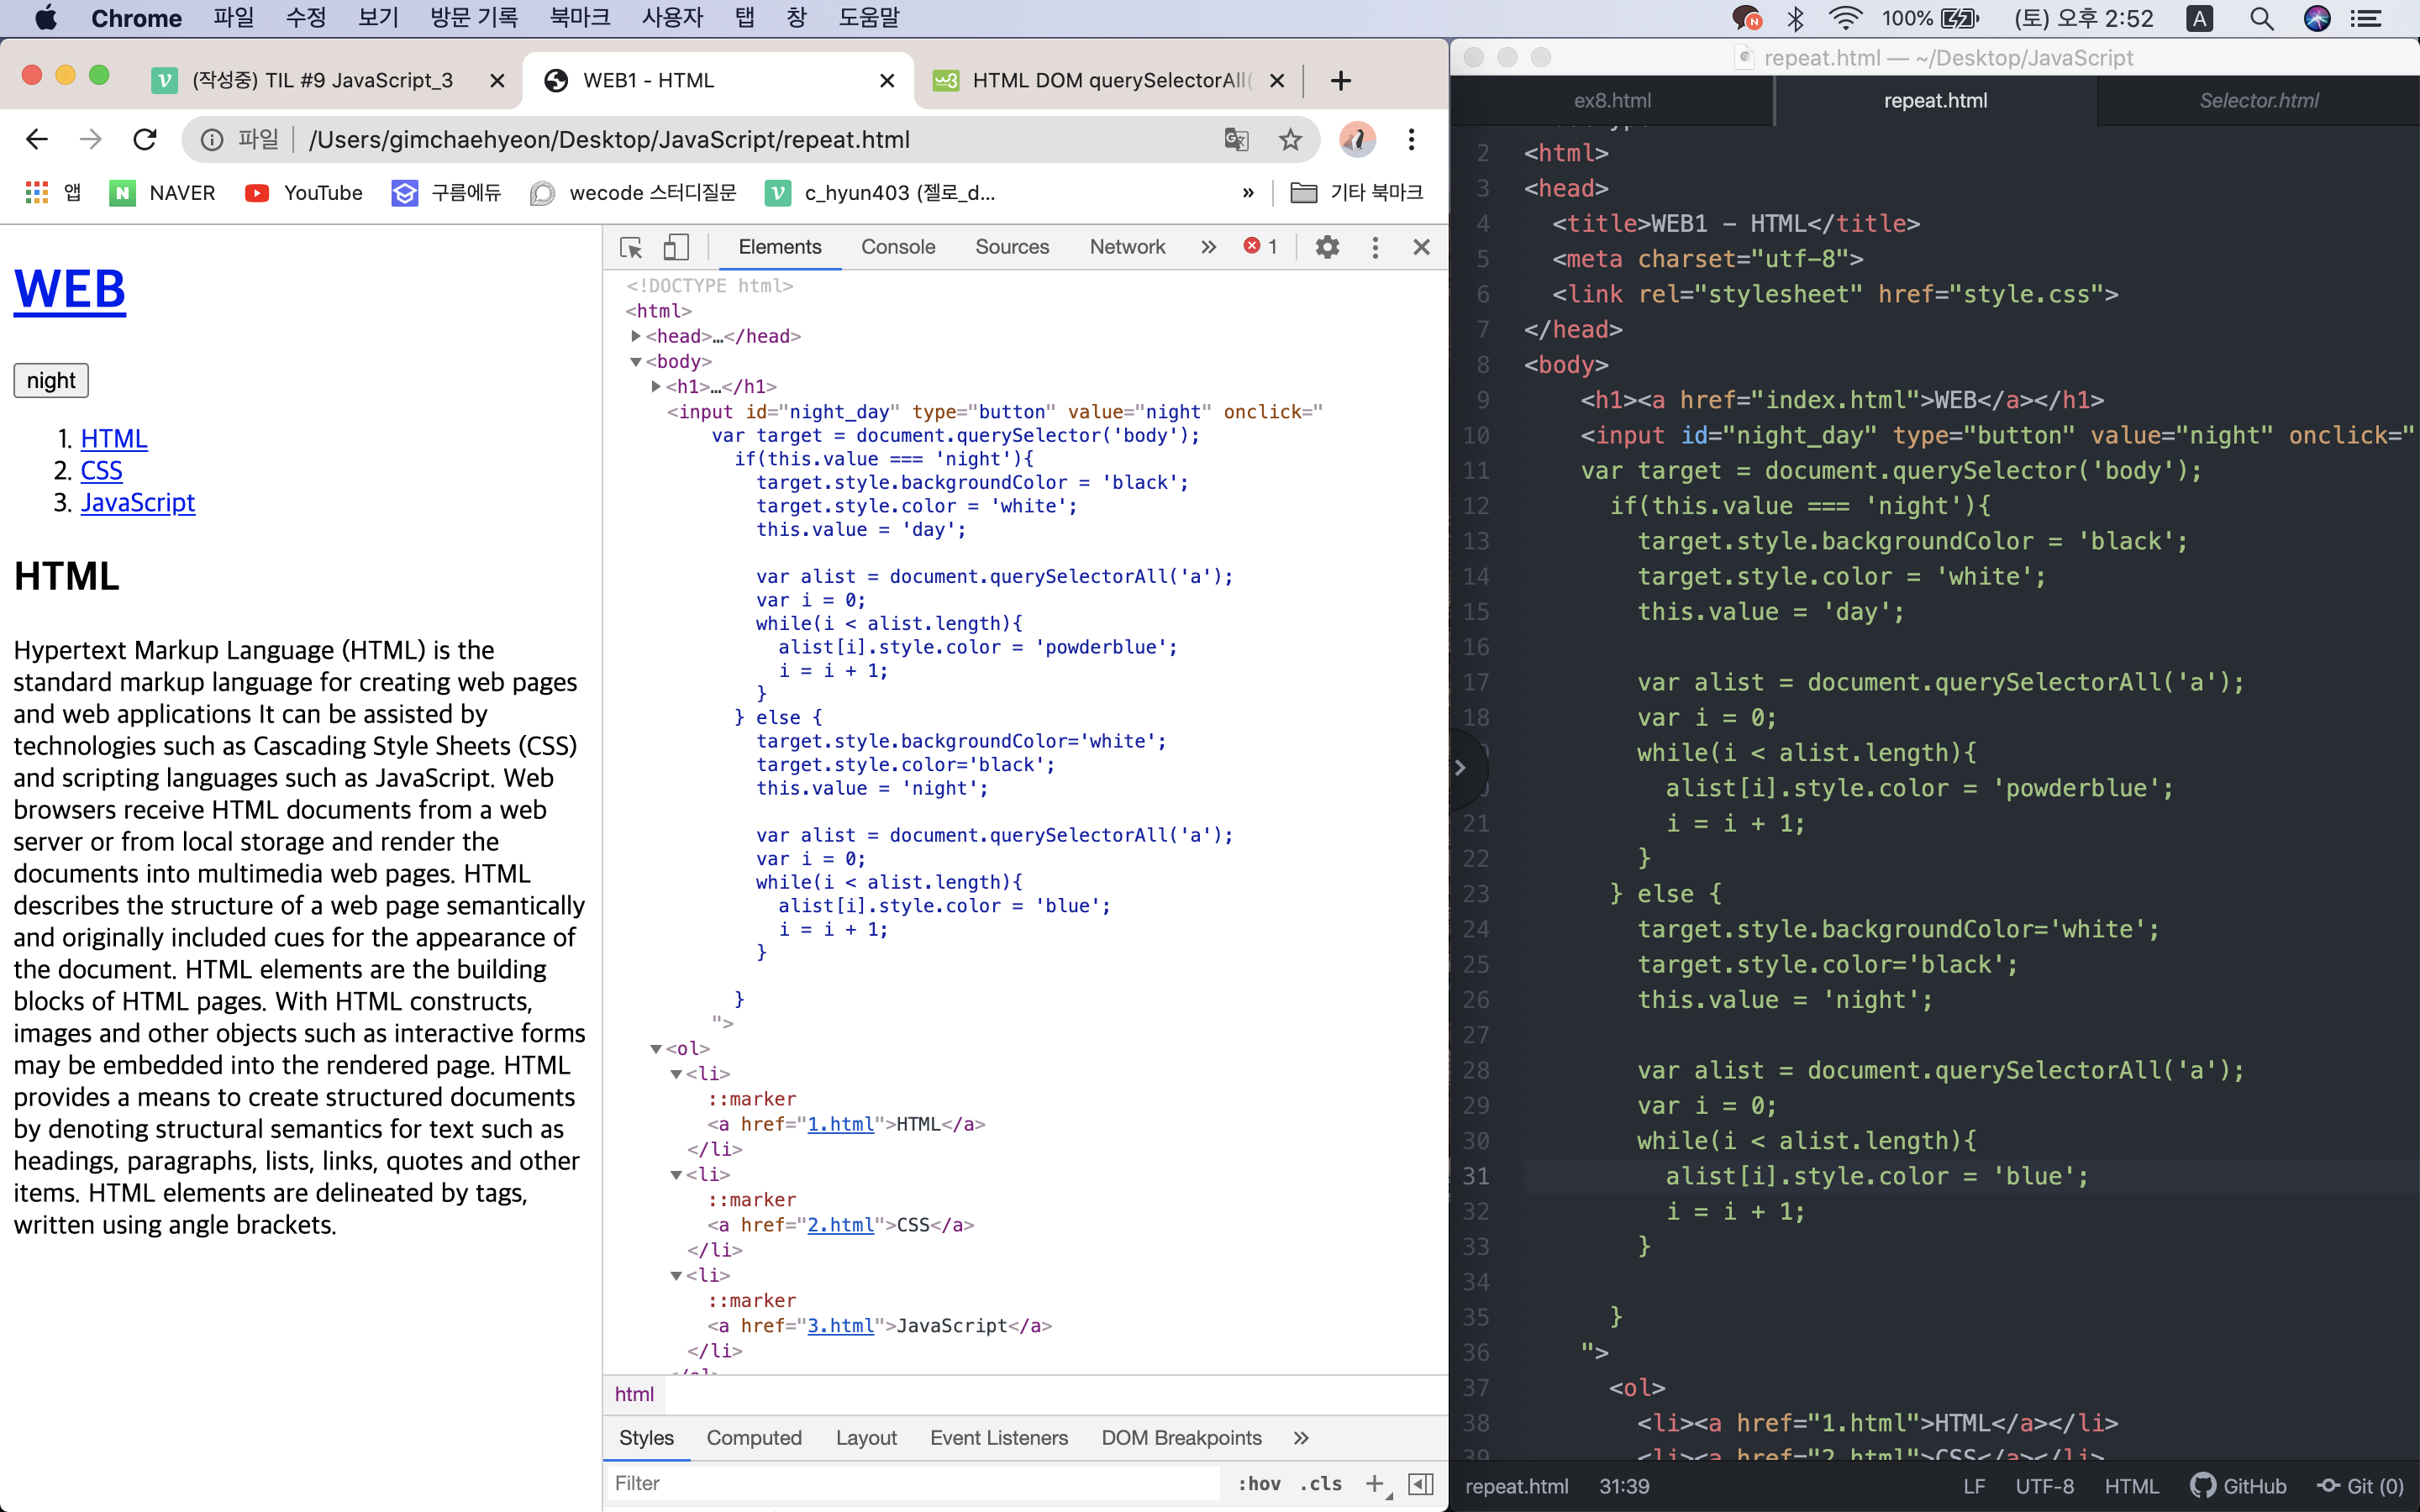Click the new style rule plus icon
This screenshot has height=1512, width=2420.
[x=1375, y=1483]
